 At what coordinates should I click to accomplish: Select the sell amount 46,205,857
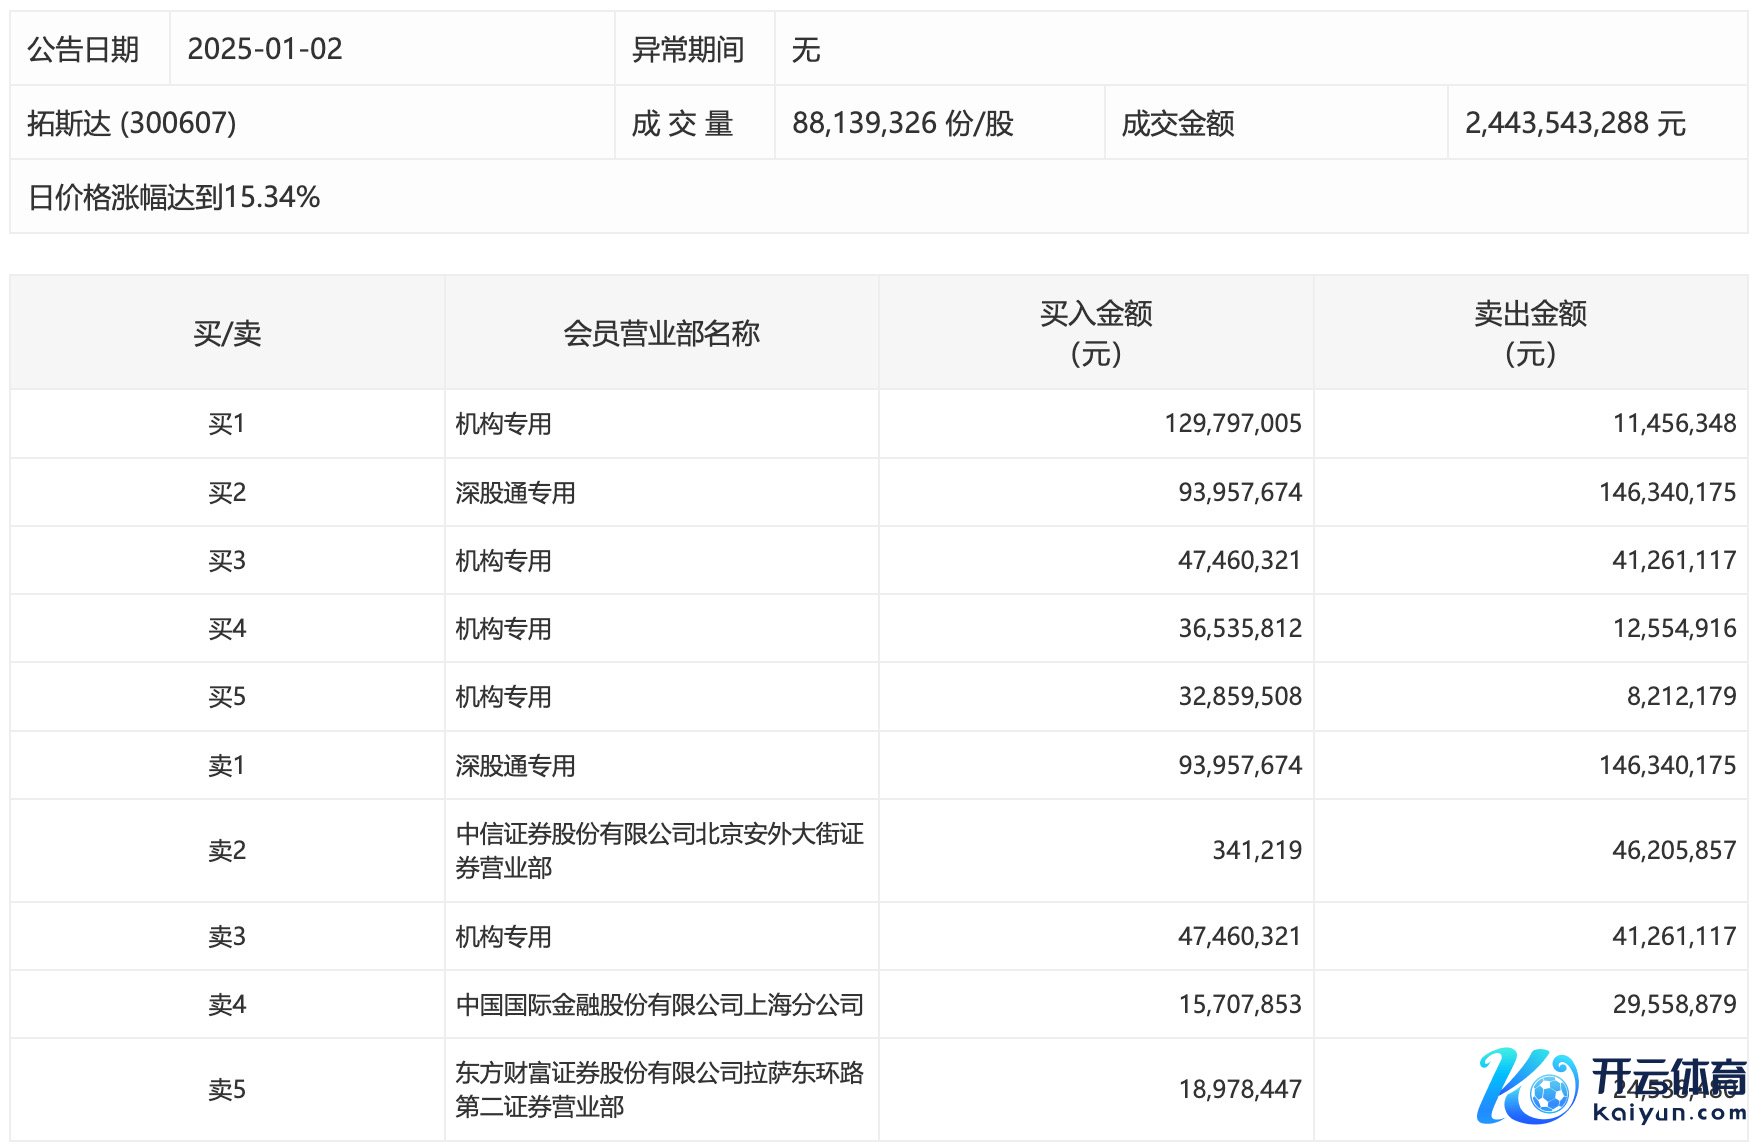tap(1673, 850)
